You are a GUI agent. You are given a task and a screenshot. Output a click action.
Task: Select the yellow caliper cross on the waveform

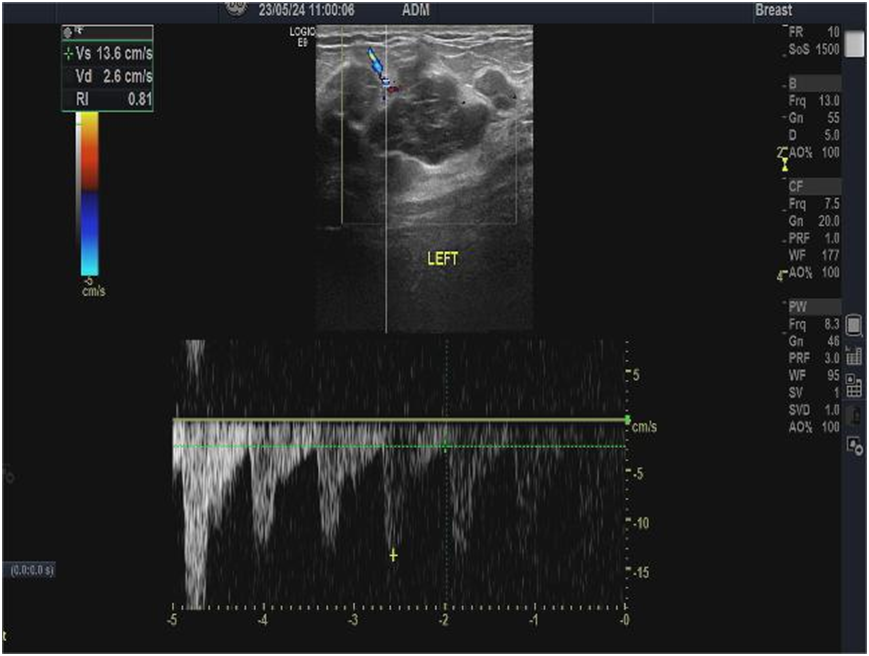click(393, 555)
